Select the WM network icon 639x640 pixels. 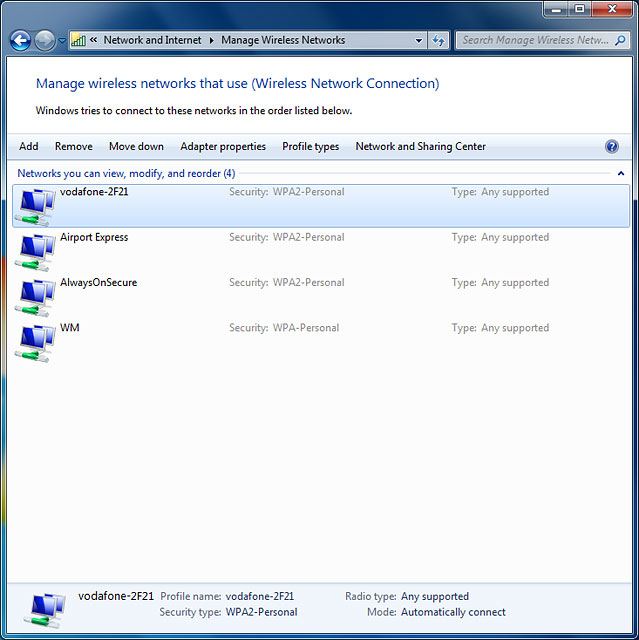35,343
